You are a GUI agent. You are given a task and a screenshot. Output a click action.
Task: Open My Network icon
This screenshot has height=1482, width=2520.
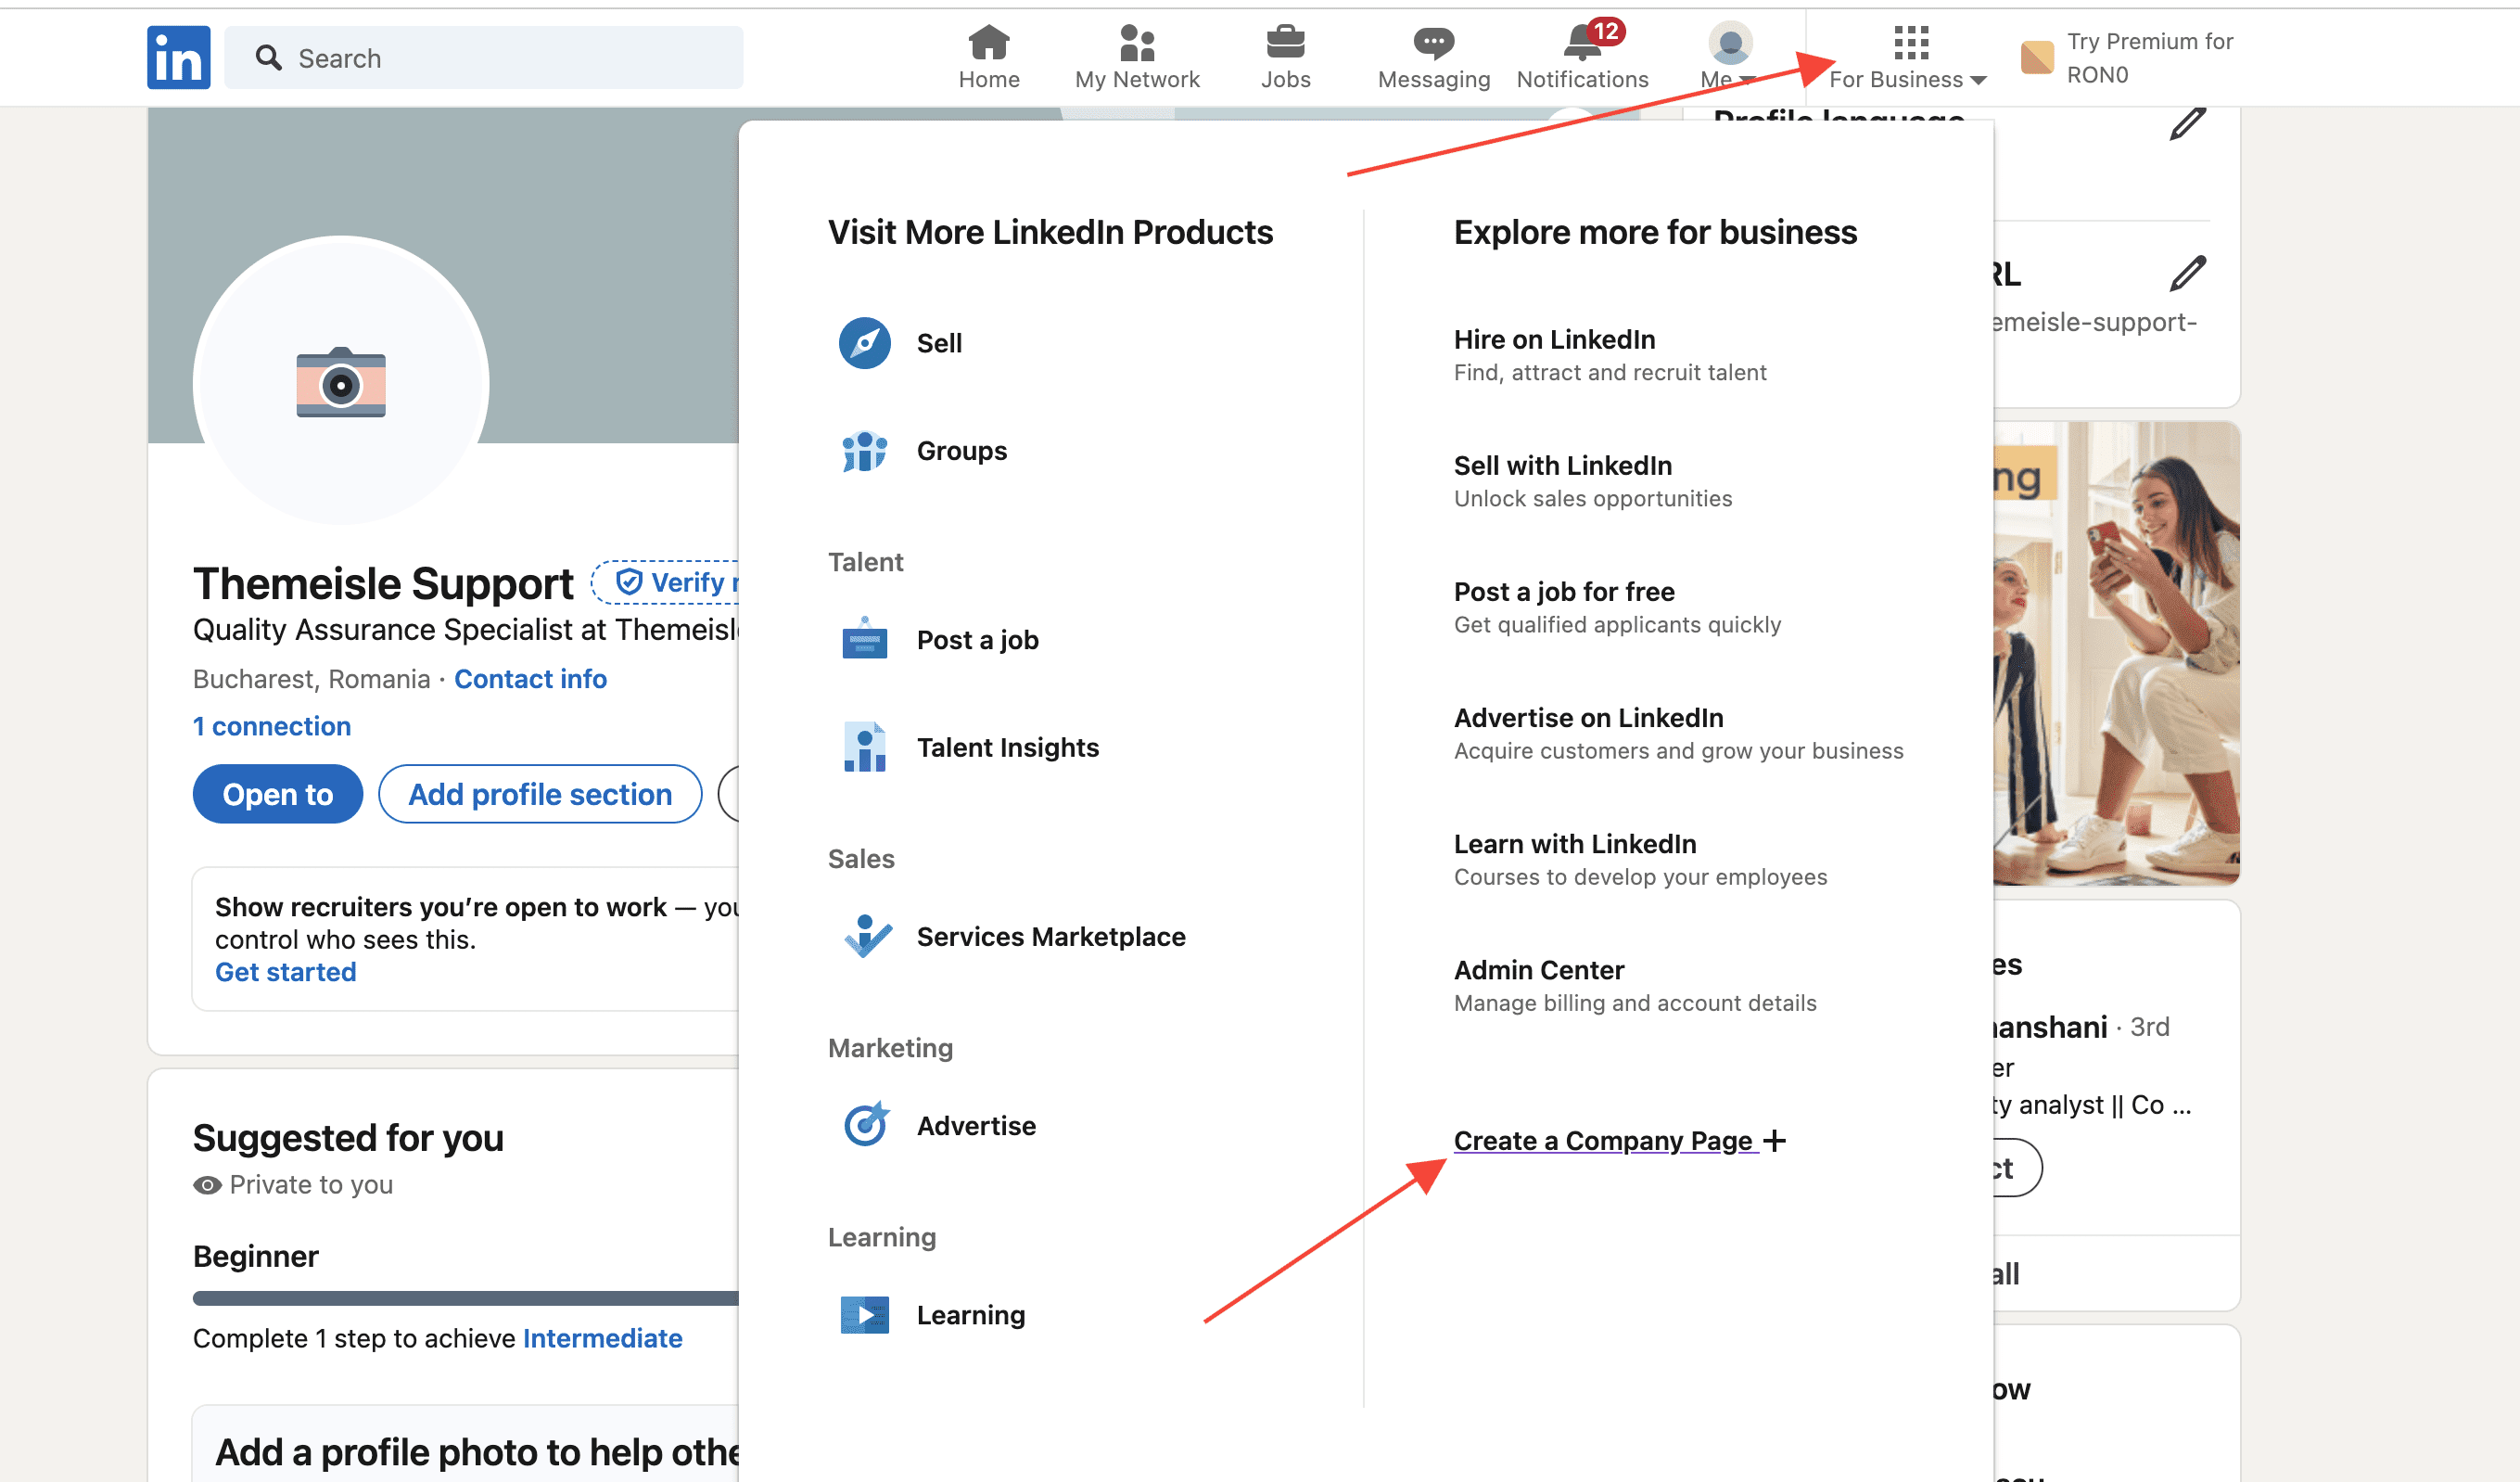[1136, 43]
